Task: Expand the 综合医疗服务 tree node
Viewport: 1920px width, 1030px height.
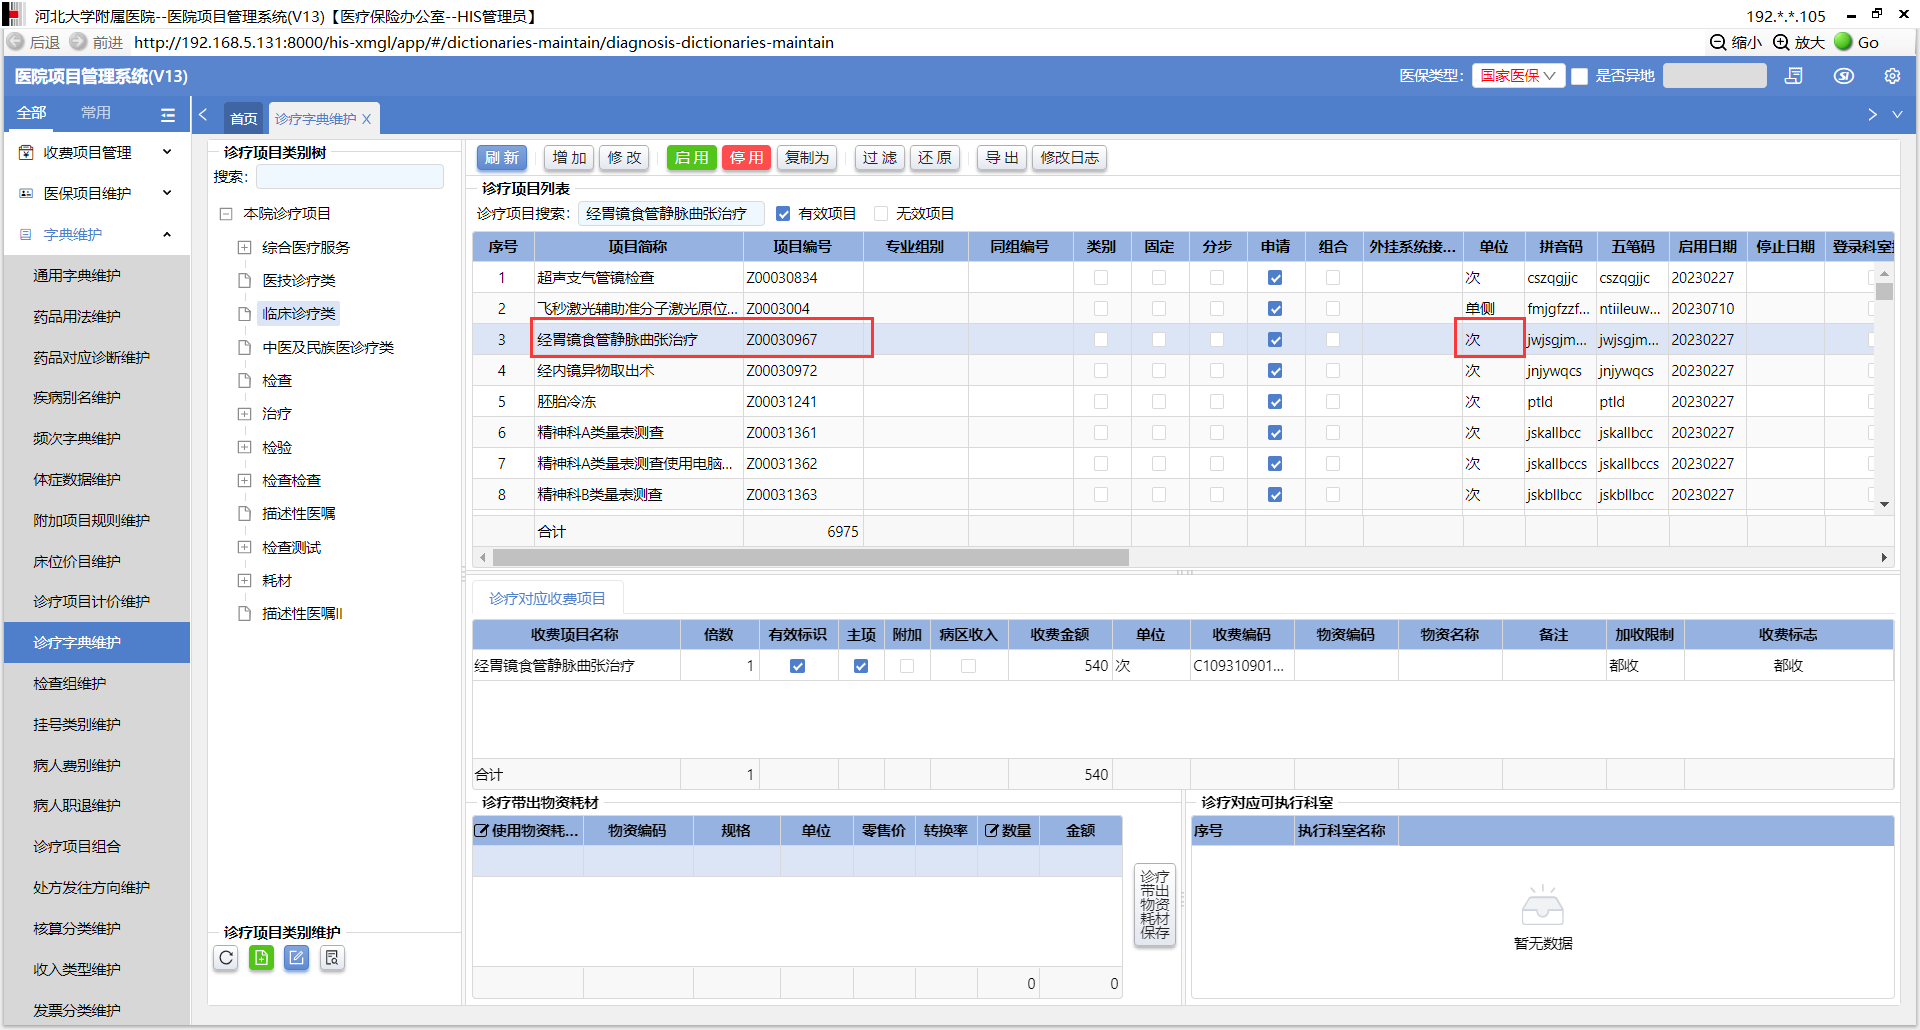Action: 244,248
